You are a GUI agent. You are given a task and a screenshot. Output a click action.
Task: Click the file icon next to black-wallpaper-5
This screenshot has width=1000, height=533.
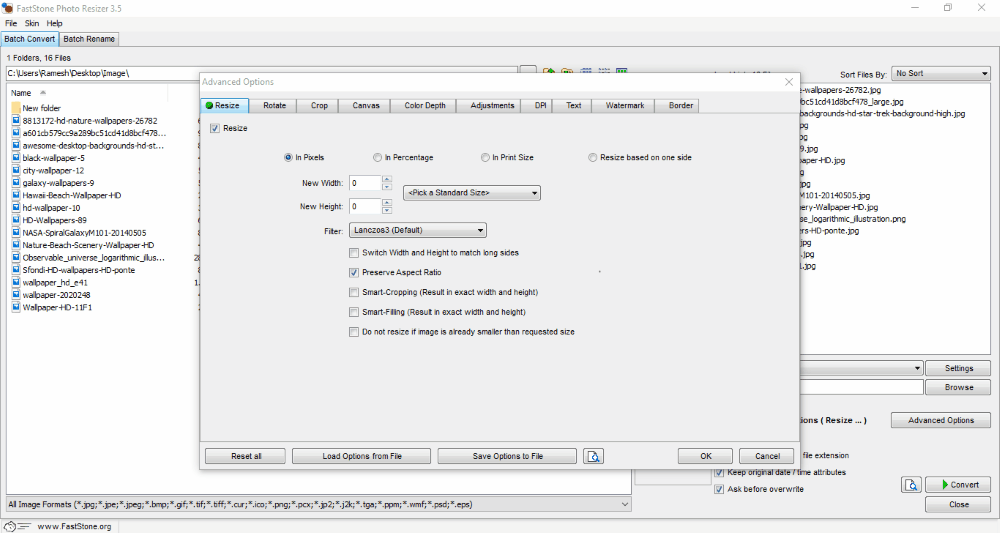click(x=17, y=157)
